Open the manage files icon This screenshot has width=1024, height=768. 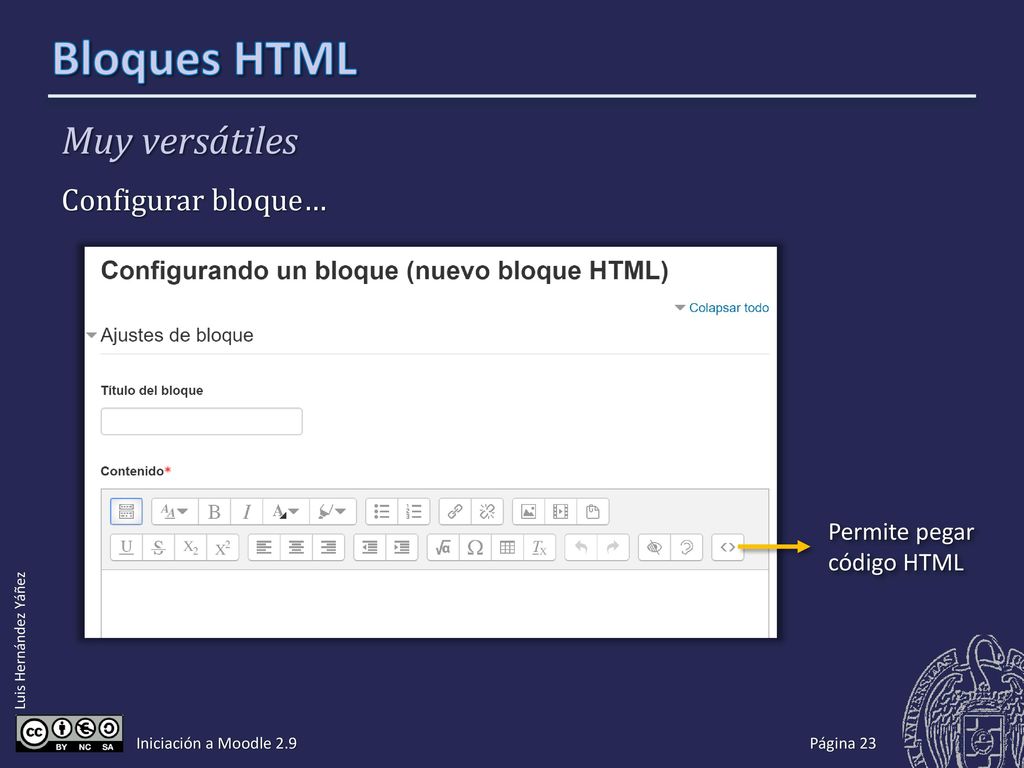click(x=592, y=511)
